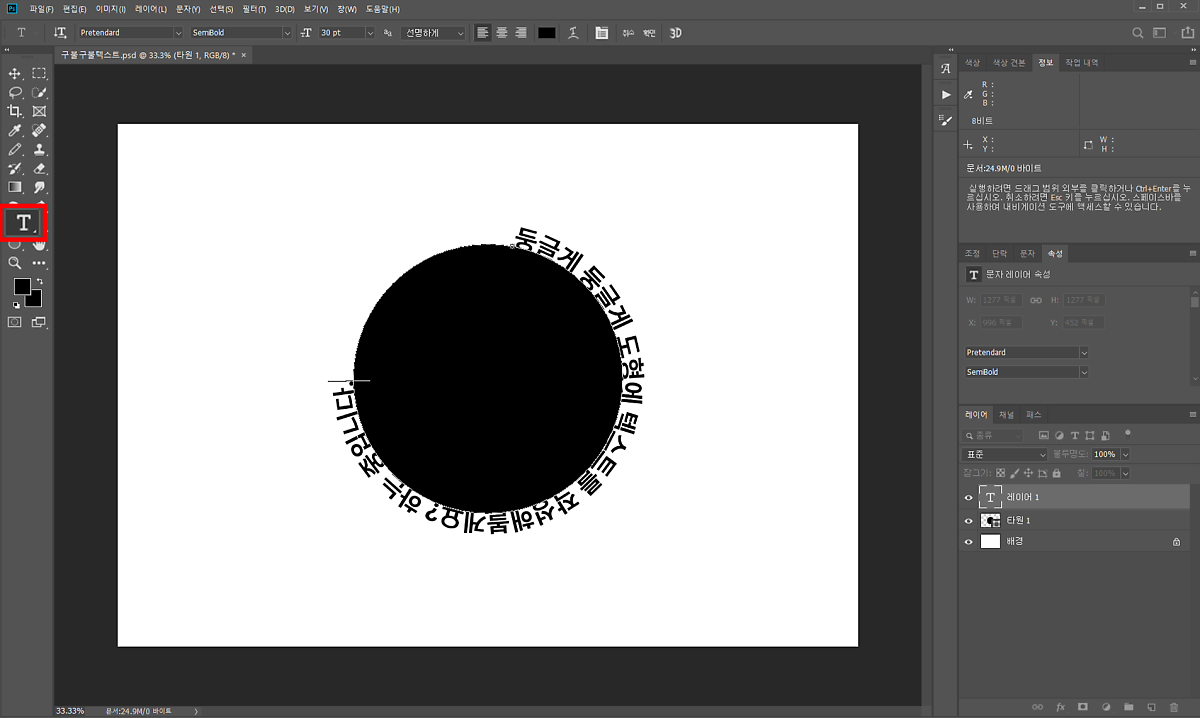Click the black text color swatch
The width and height of the screenshot is (1200, 718).
coord(546,33)
